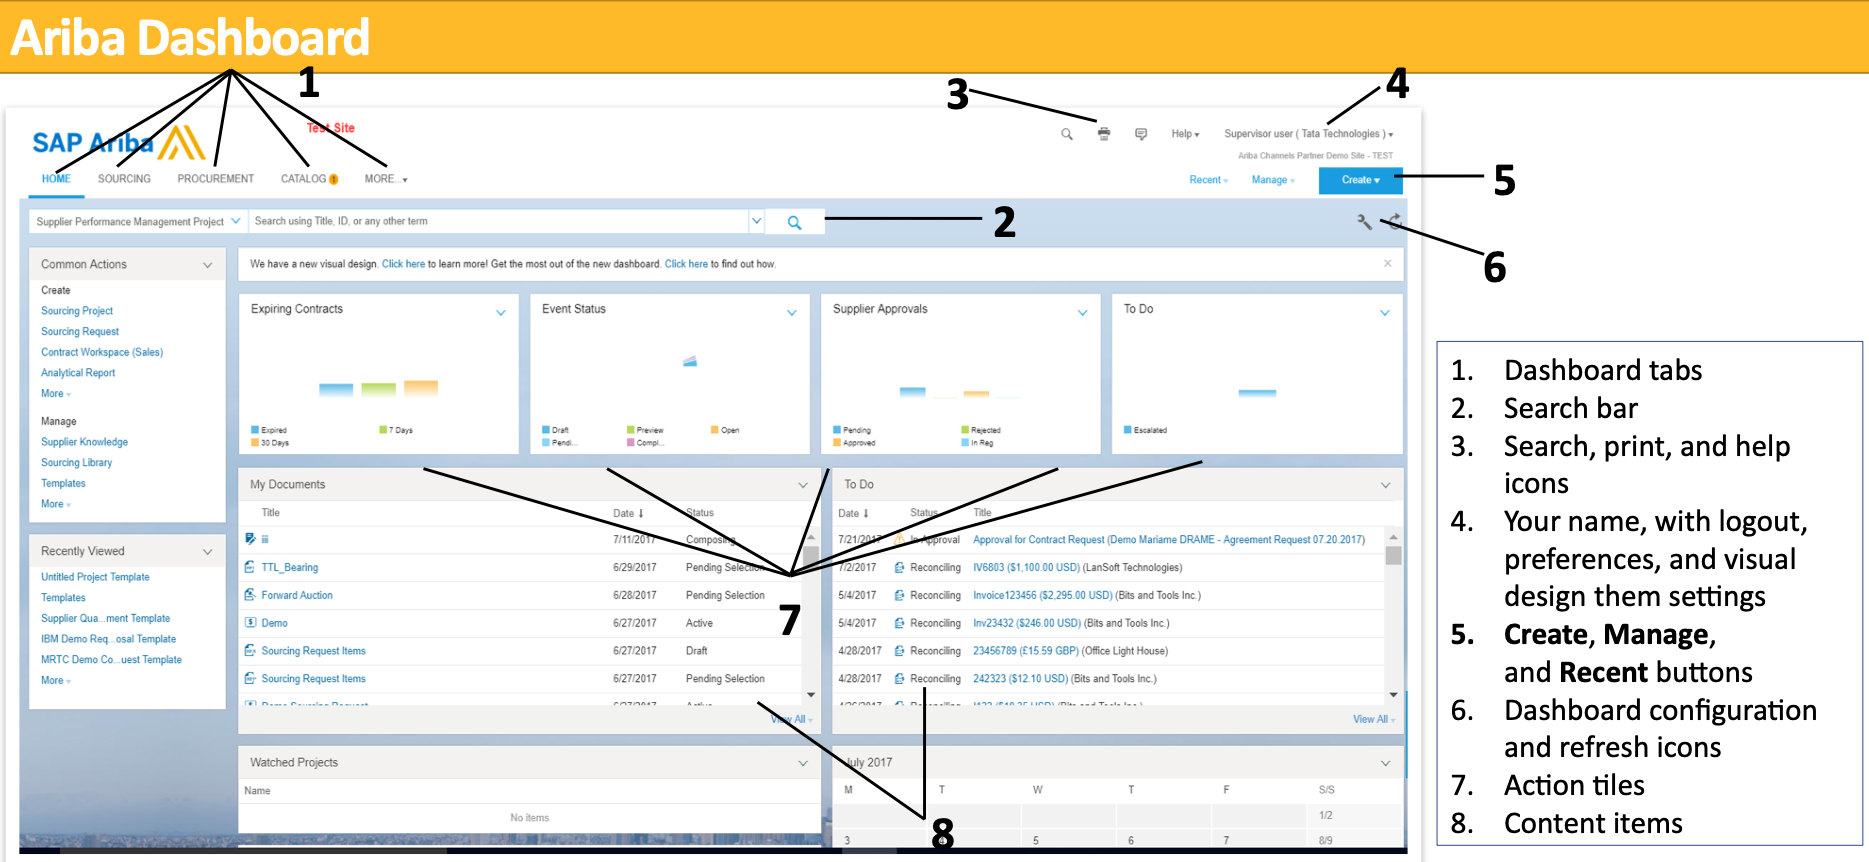This screenshot has width=1869, height=862.
Task: Open the Help menu
Action: coord(1185,134)
